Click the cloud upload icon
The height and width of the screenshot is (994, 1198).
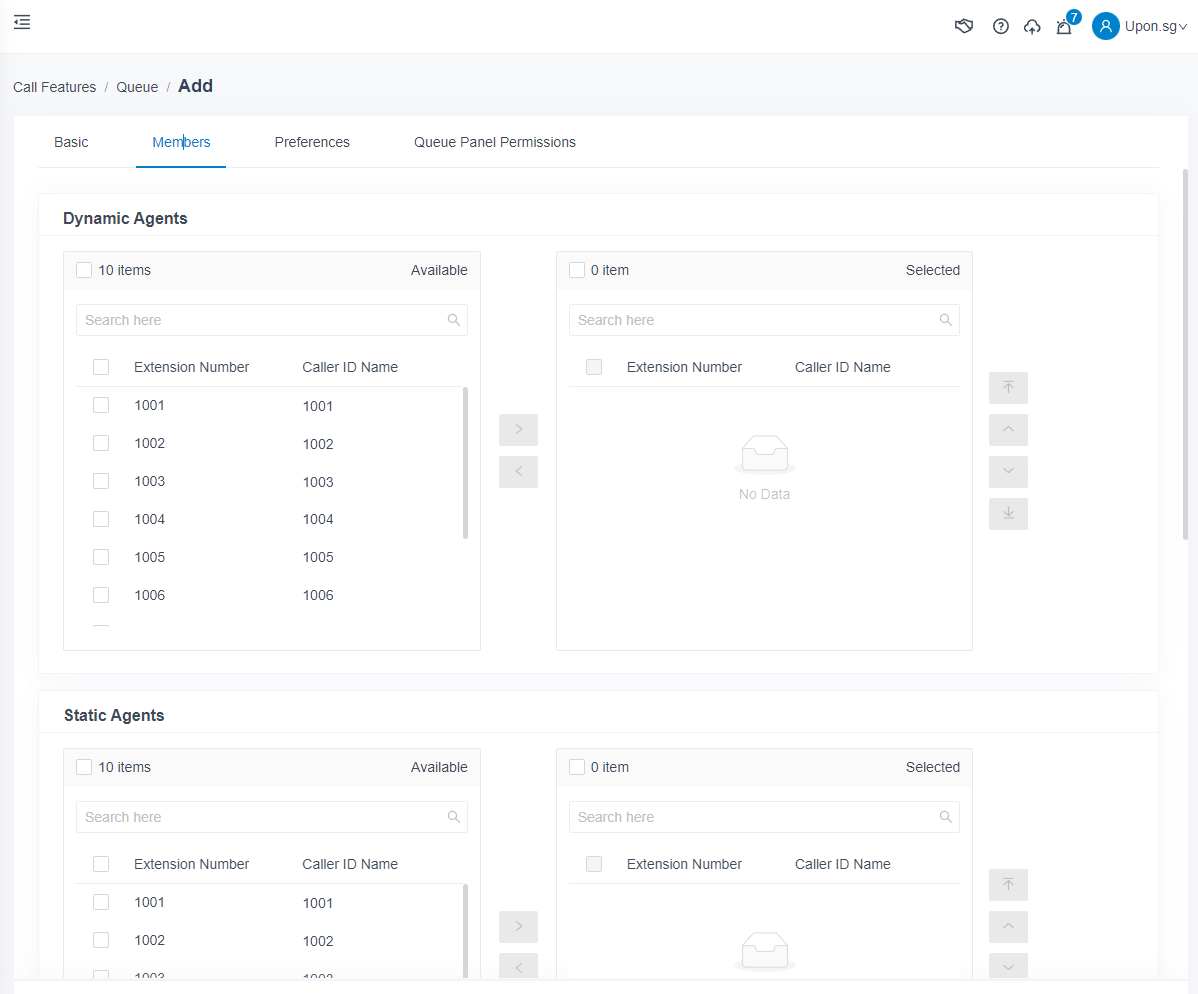(x=1032, y=27)
